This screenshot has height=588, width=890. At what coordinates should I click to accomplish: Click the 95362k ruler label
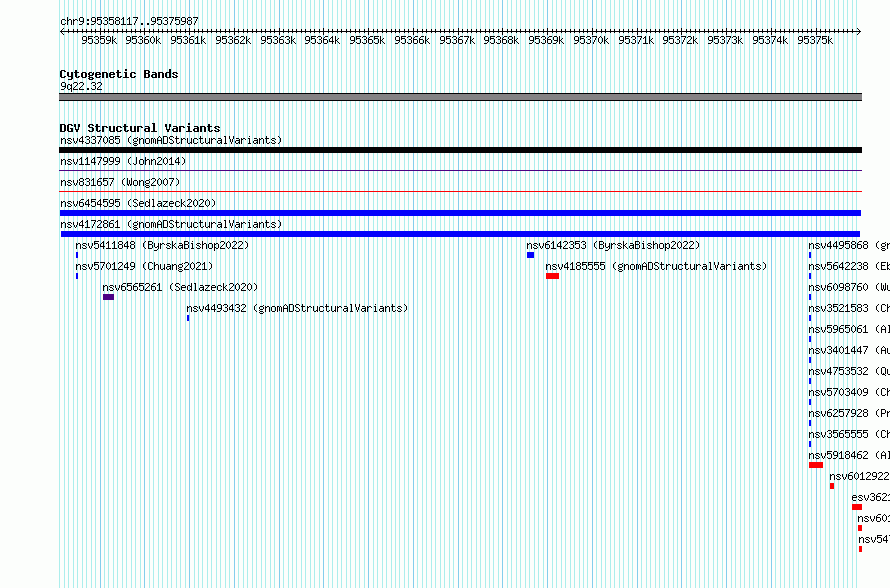[233, 40]
